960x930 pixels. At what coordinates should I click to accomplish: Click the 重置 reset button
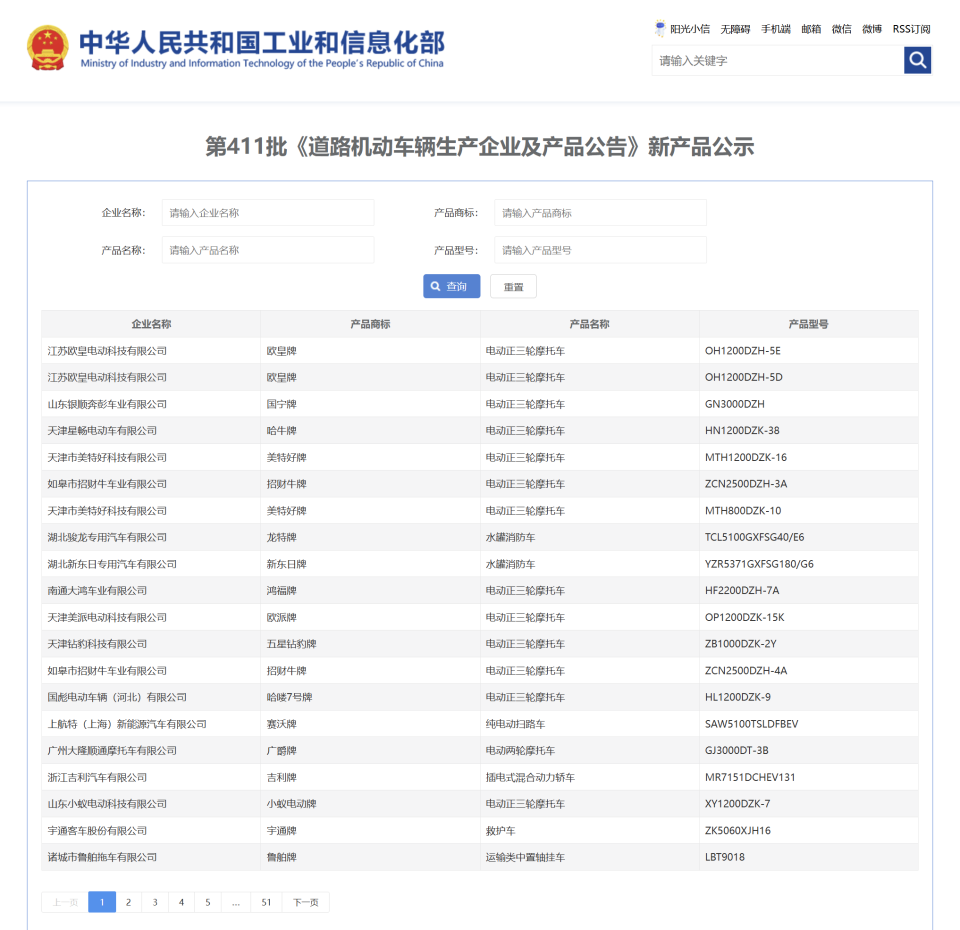(513, 286)
